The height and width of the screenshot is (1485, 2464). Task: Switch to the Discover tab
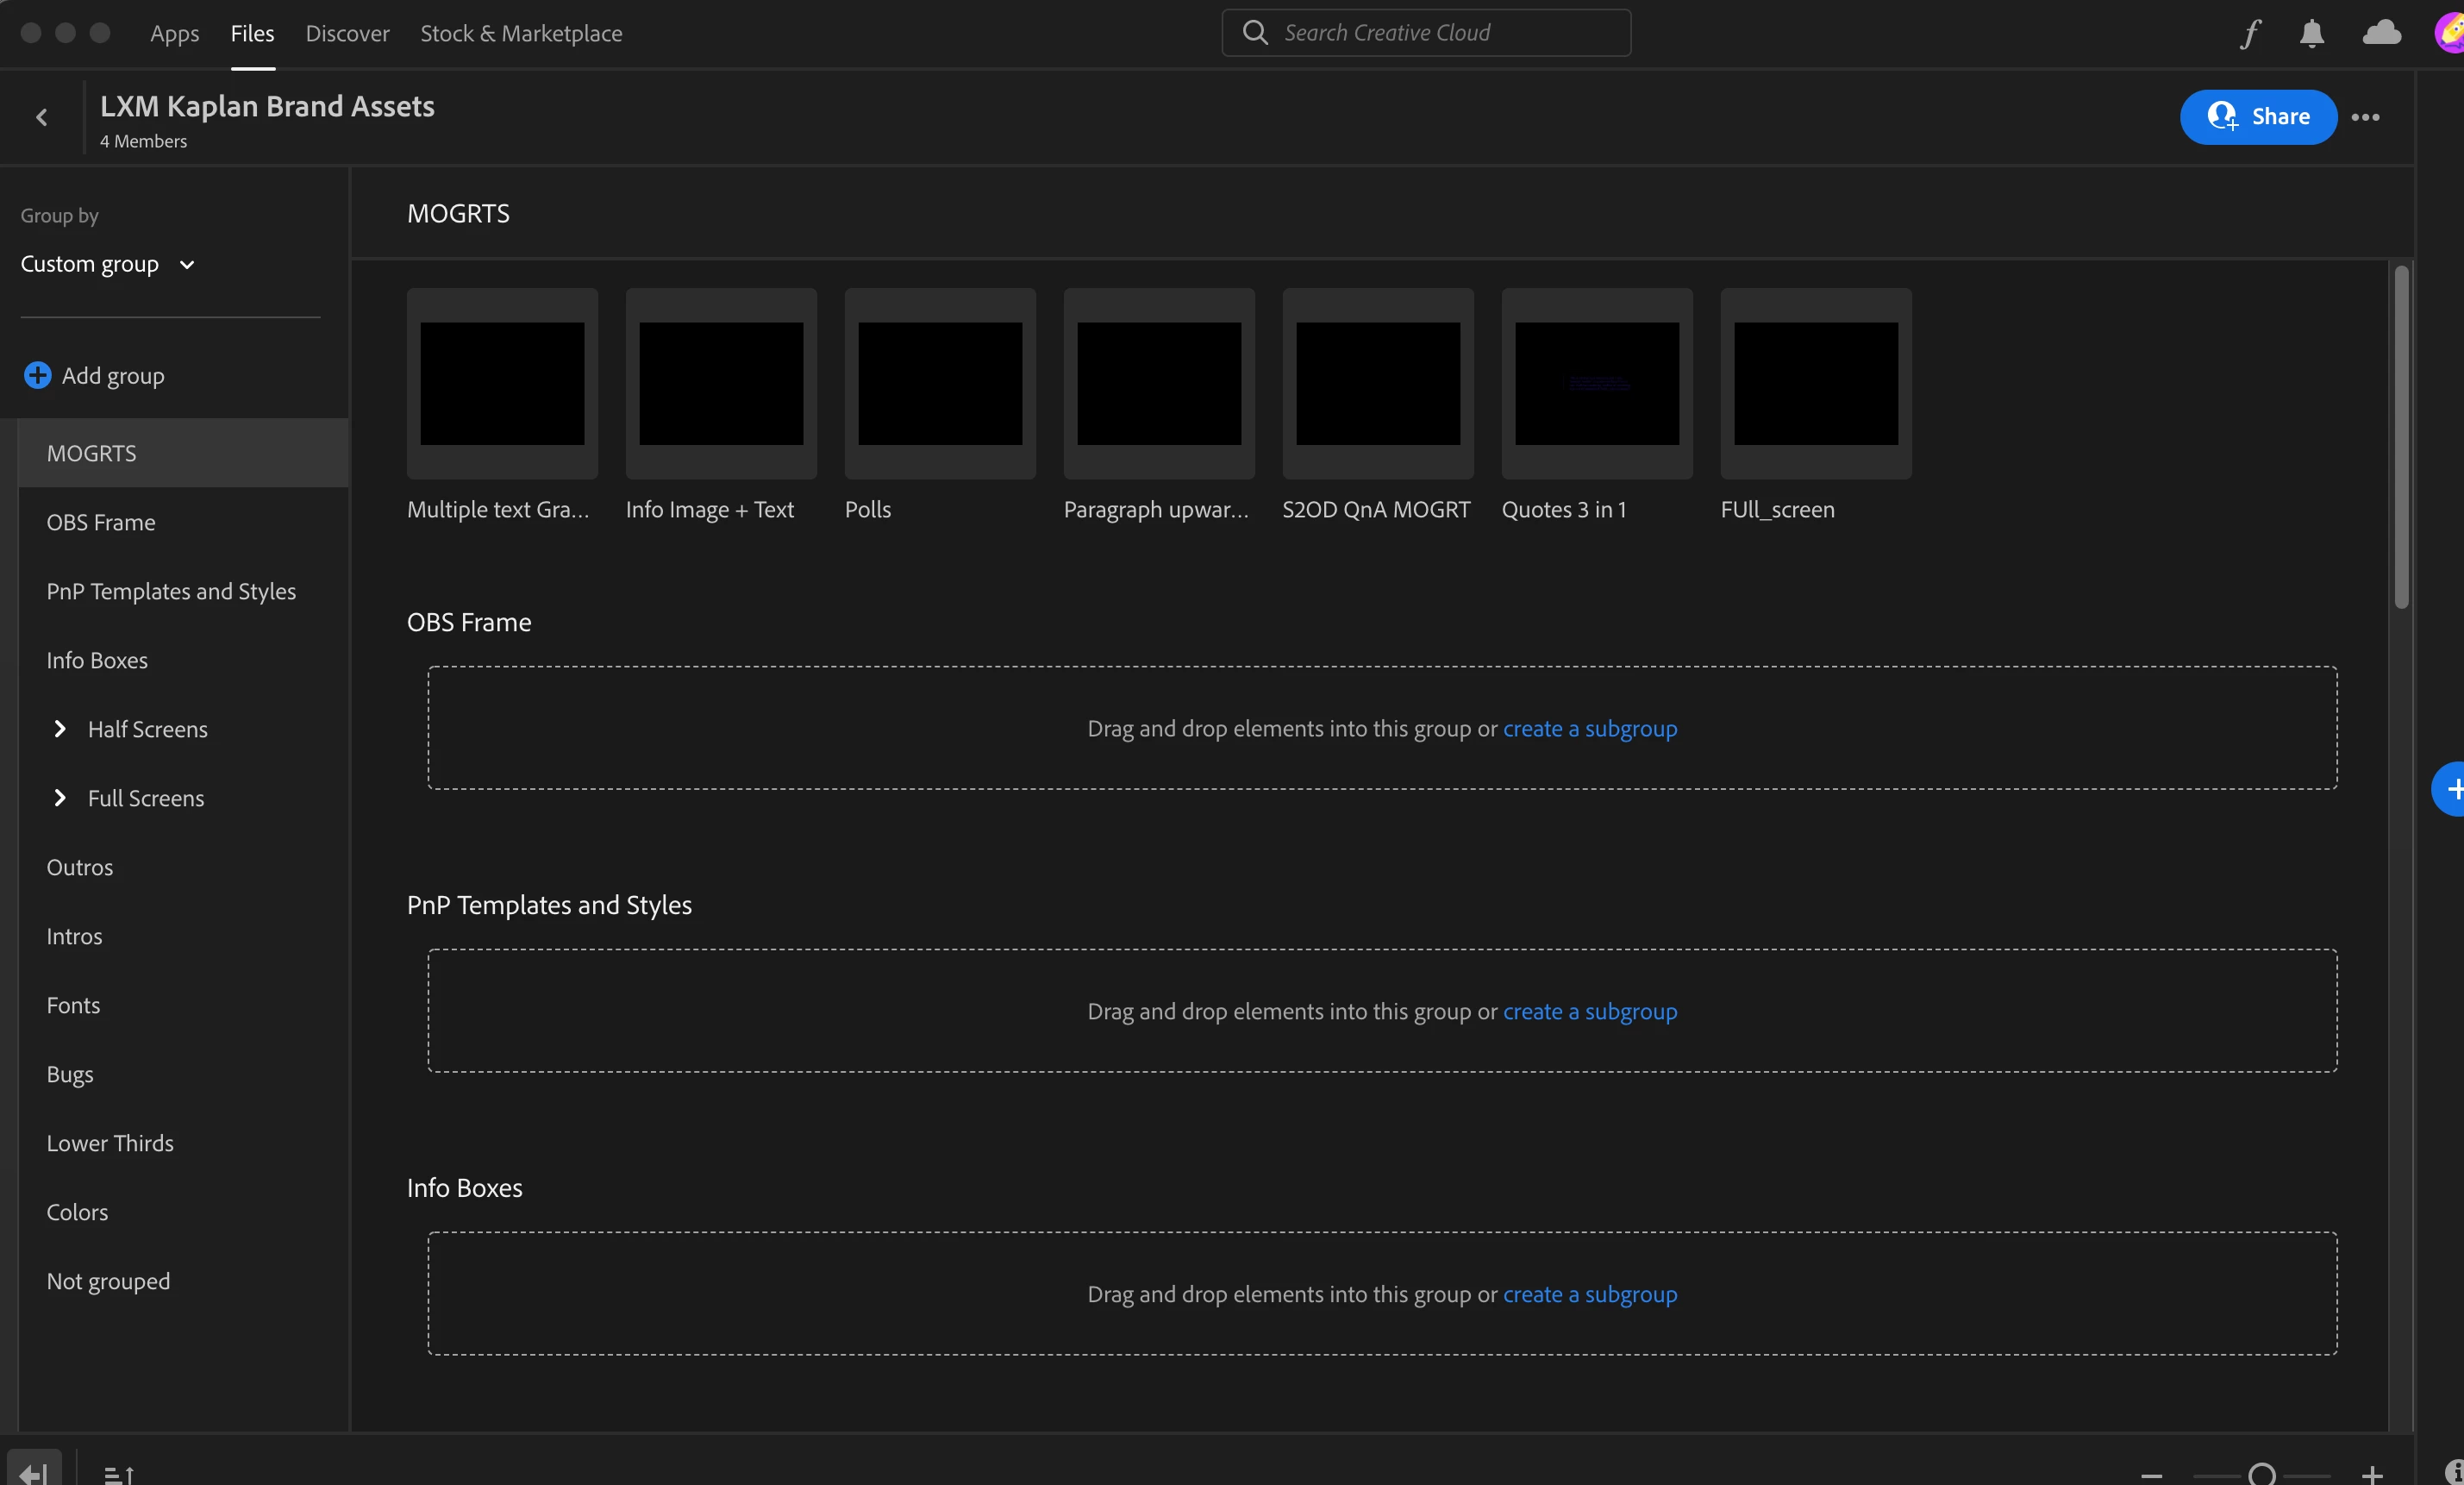(347, 33)
